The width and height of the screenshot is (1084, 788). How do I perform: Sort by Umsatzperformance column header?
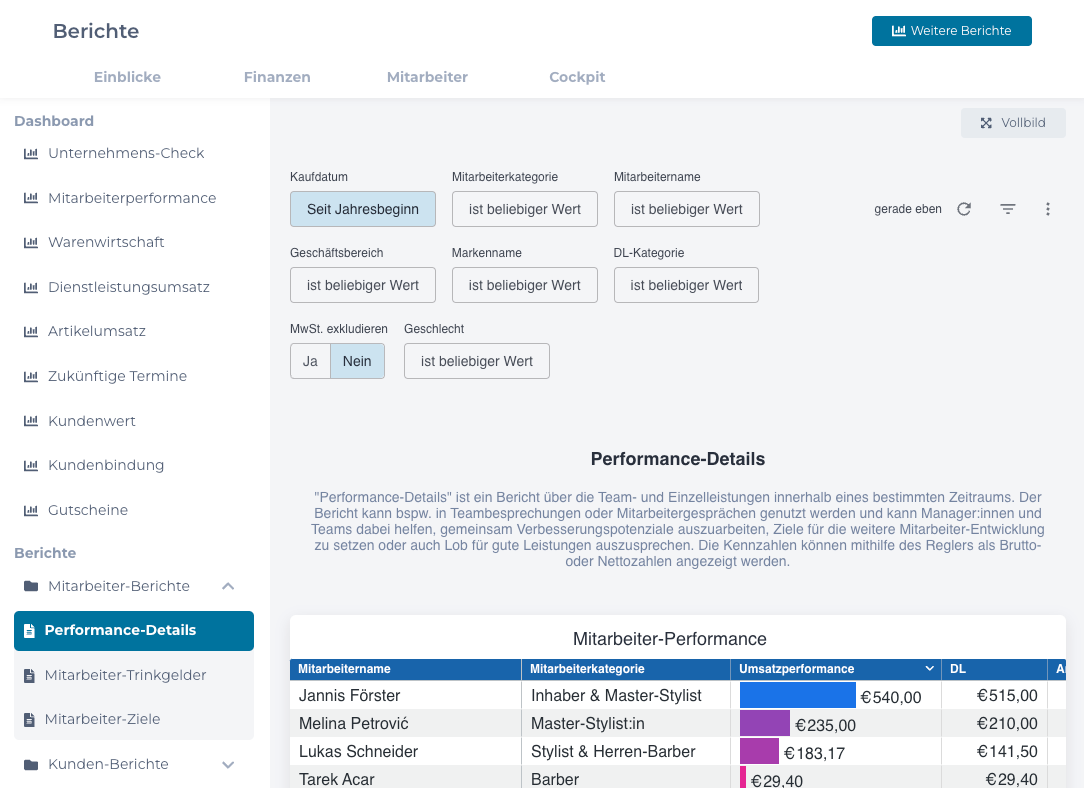[797, 669]
